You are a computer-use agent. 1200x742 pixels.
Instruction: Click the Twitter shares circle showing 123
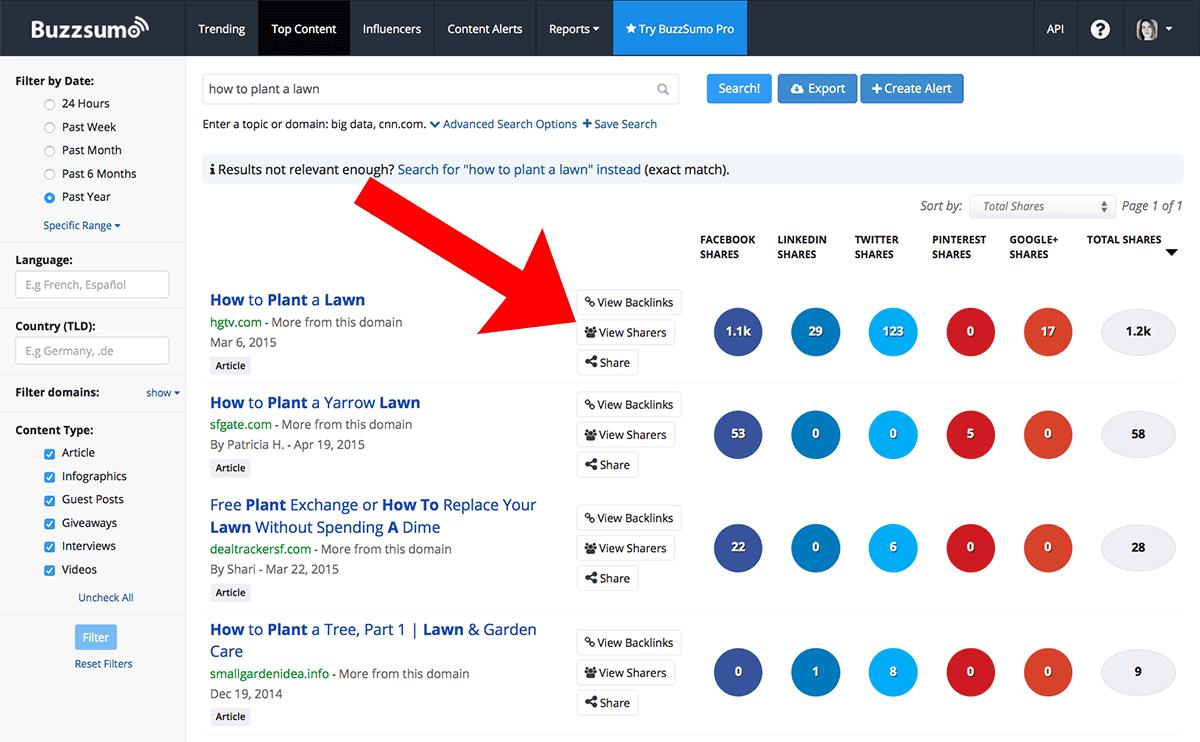(893, 332)
